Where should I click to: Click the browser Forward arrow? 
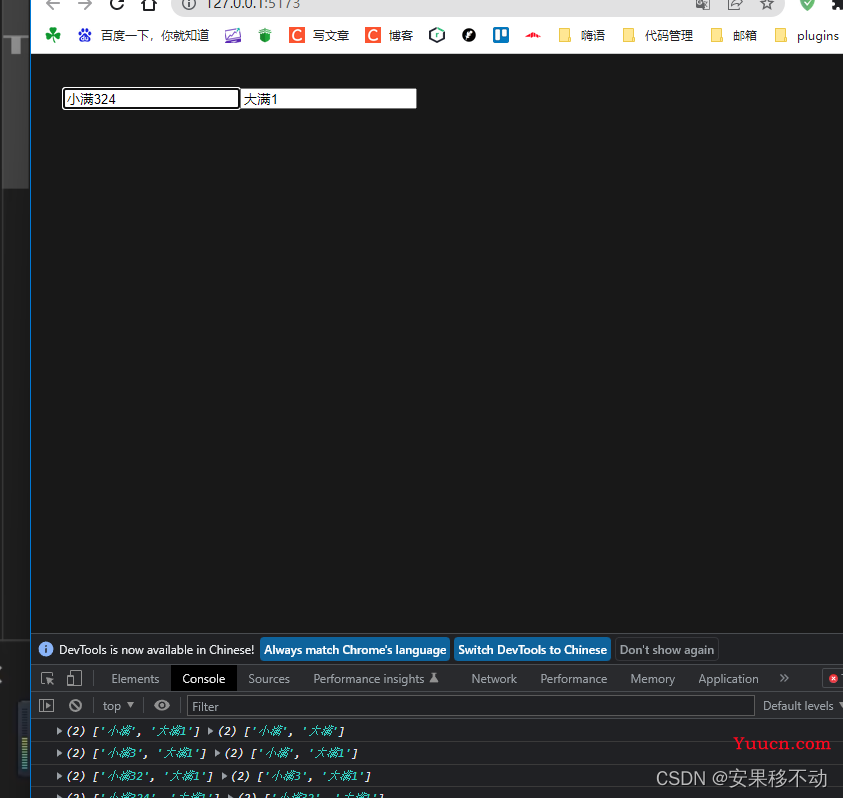coord(85,5)
